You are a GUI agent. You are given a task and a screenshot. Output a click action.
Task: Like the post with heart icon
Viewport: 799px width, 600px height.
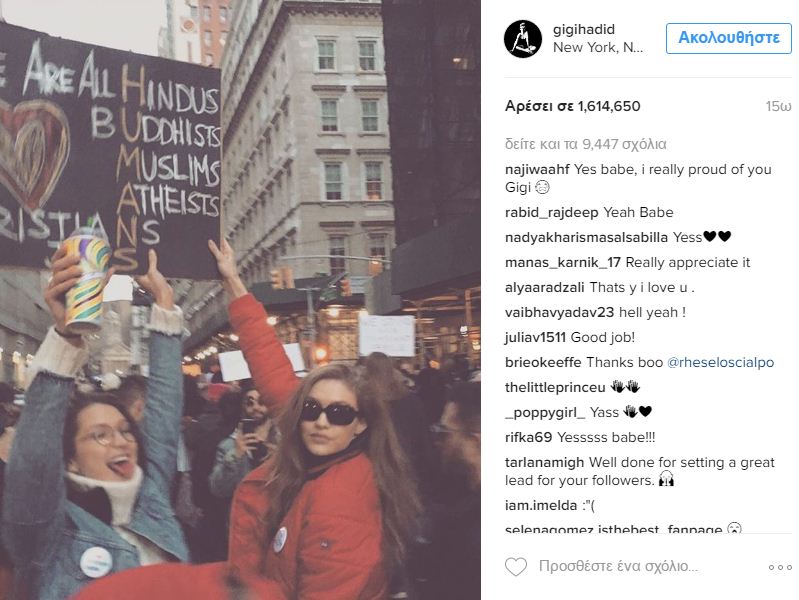tap(516, 567)
